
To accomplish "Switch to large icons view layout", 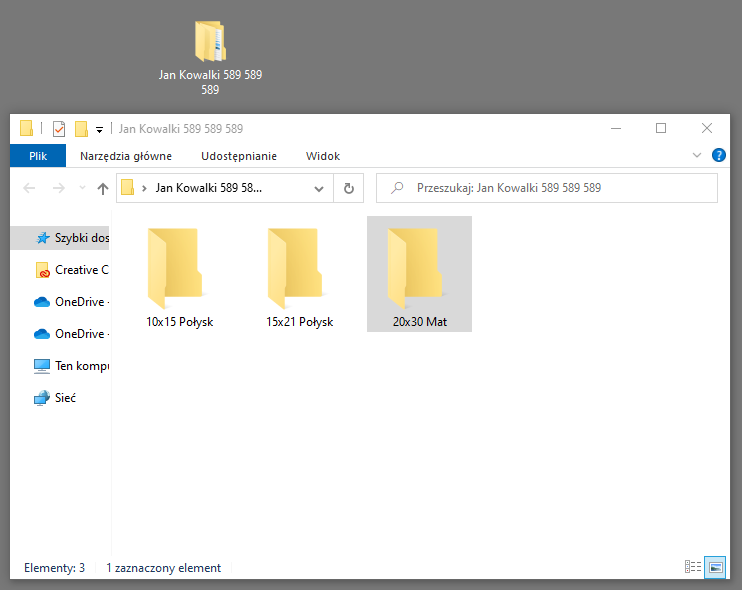I will [x=714, y=567].
